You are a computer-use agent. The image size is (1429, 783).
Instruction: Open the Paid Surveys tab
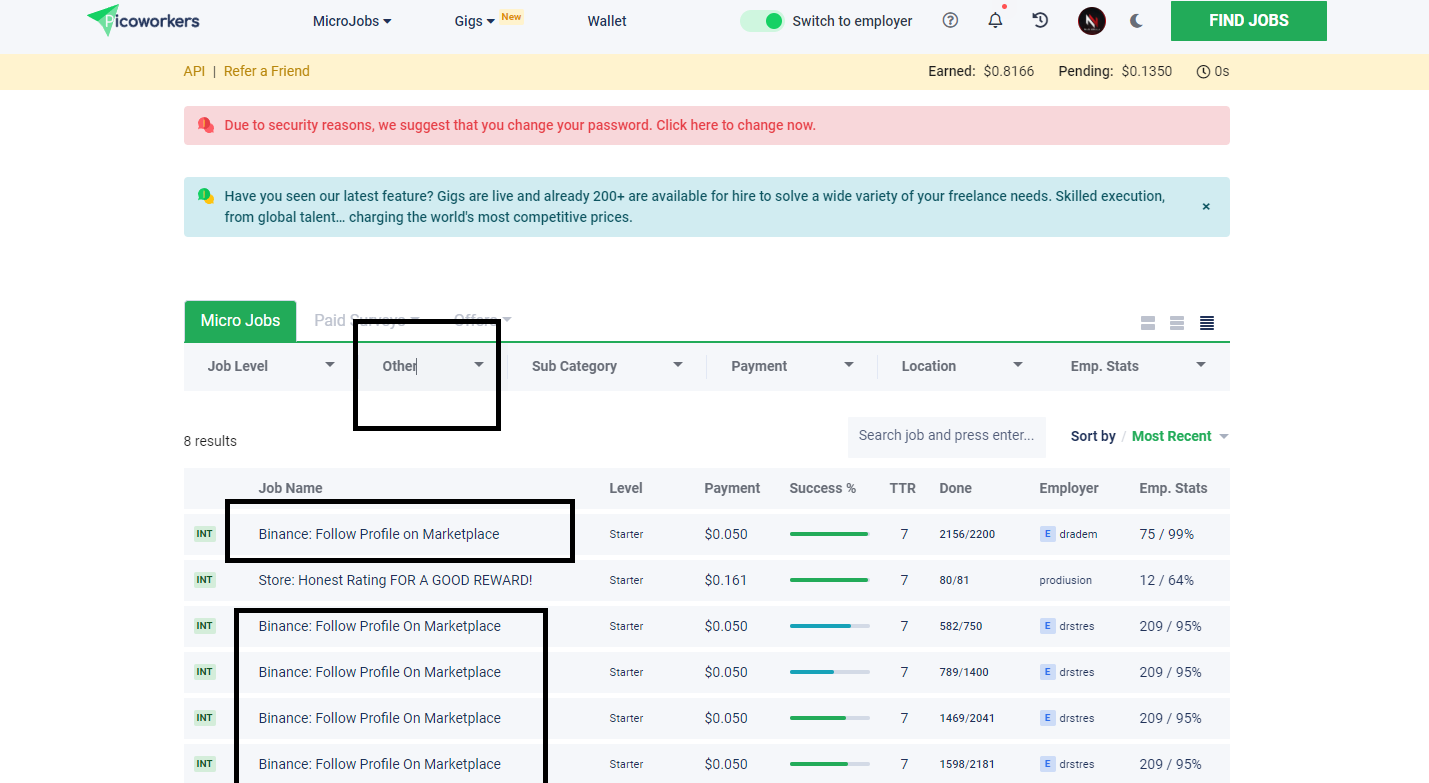click(366, 321)
